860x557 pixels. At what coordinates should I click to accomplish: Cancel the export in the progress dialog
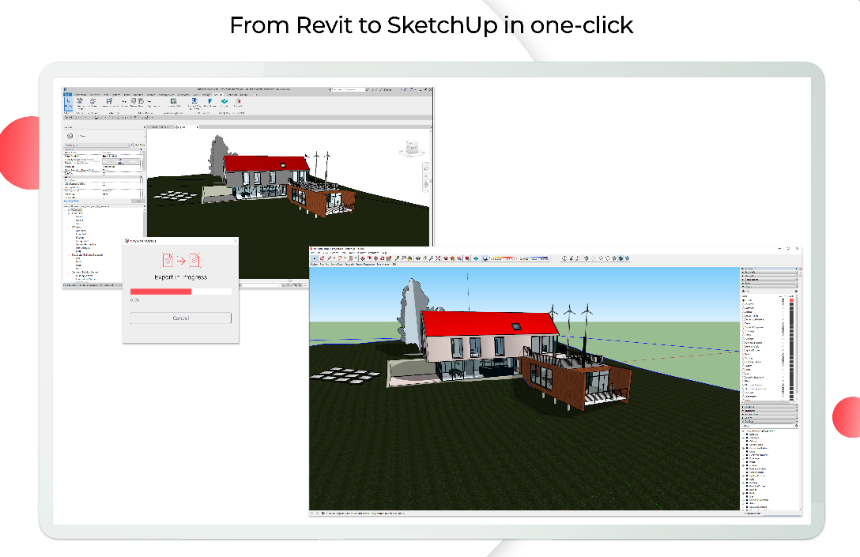pos(180,318)
